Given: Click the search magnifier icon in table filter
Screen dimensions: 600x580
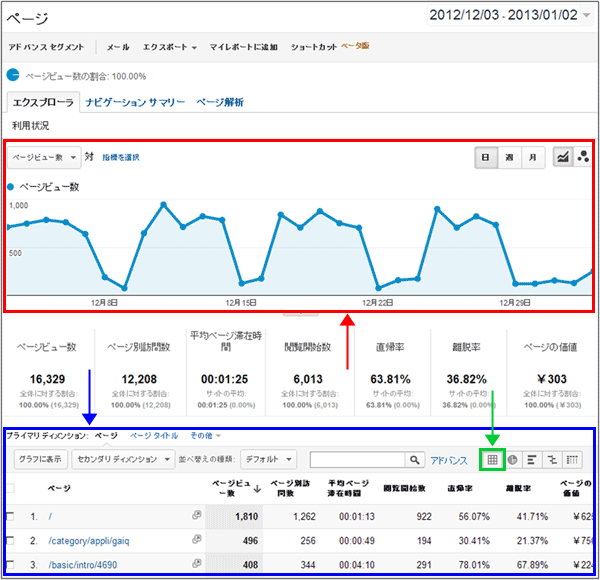Looking at the screenshot, I should [414, 460].
